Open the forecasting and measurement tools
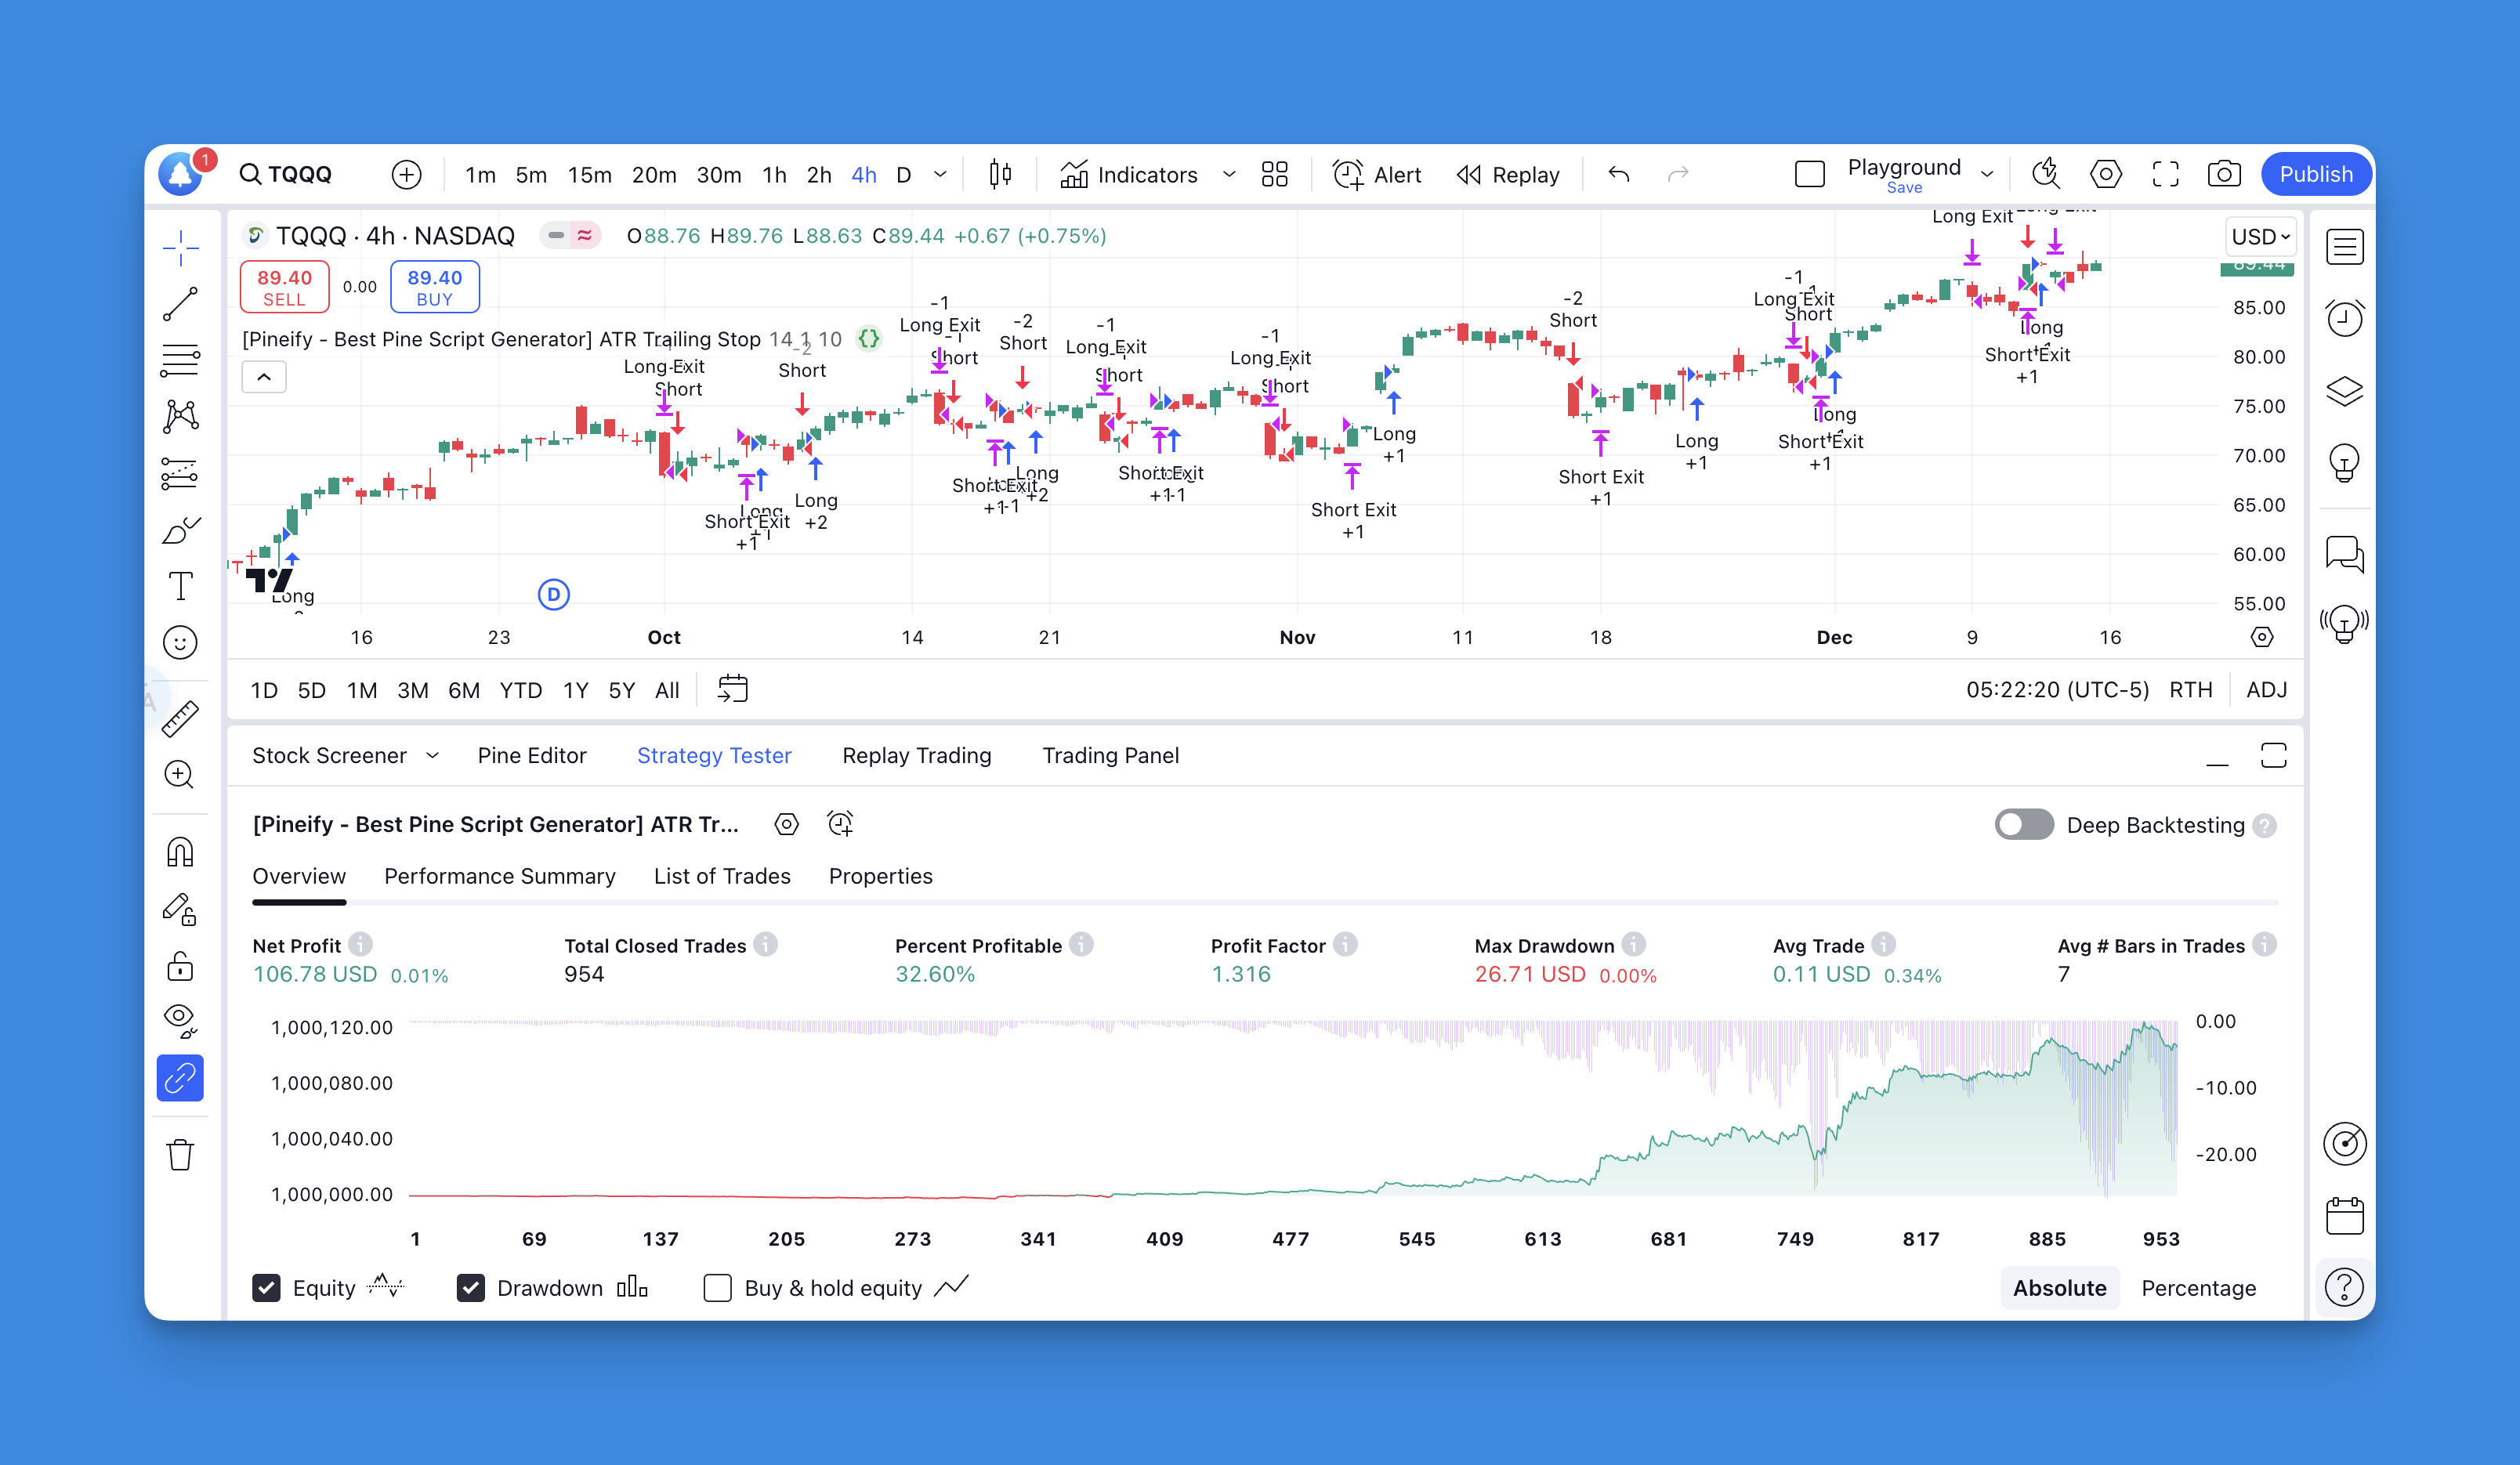The image size is (2520, 1465). point(180,473)
